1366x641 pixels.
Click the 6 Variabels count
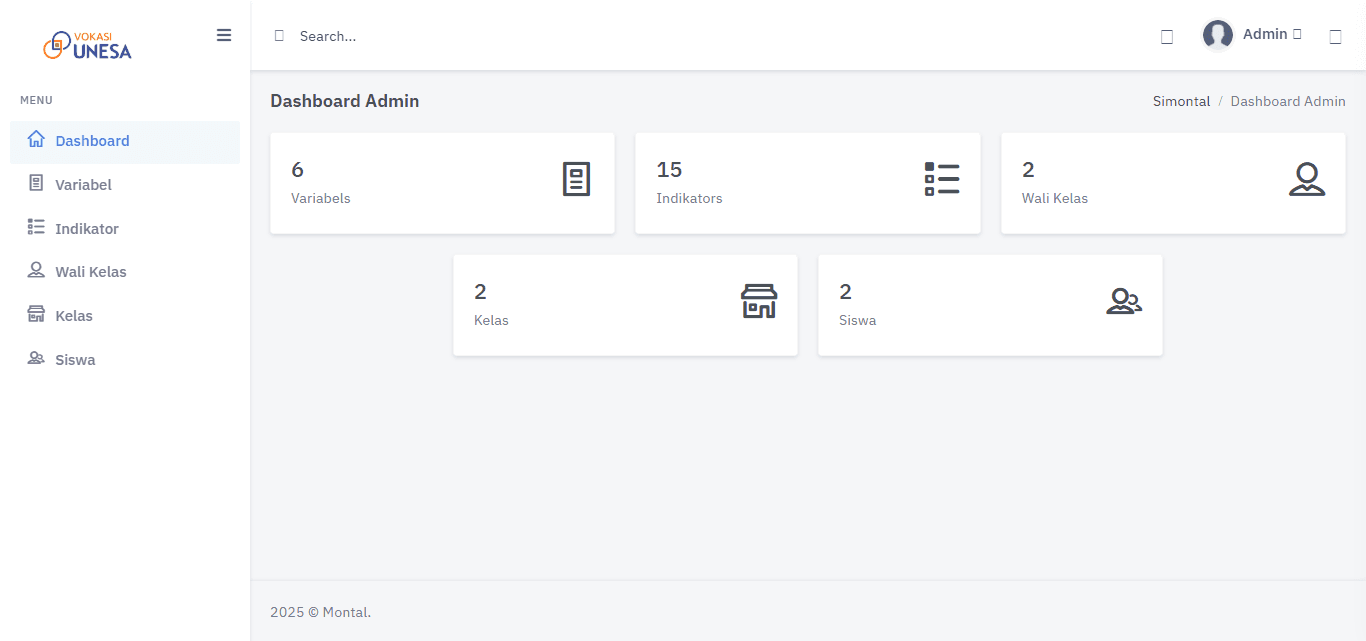(297, 170)
